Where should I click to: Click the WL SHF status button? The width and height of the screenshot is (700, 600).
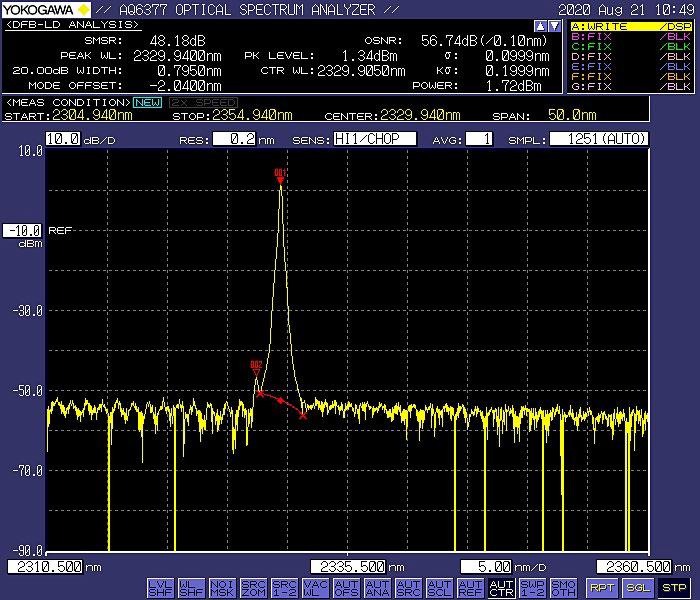[191, 588]
